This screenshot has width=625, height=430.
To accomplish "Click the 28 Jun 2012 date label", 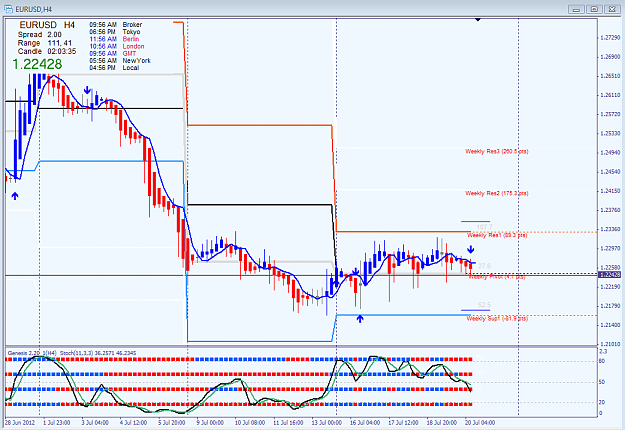I will point(20,423).
